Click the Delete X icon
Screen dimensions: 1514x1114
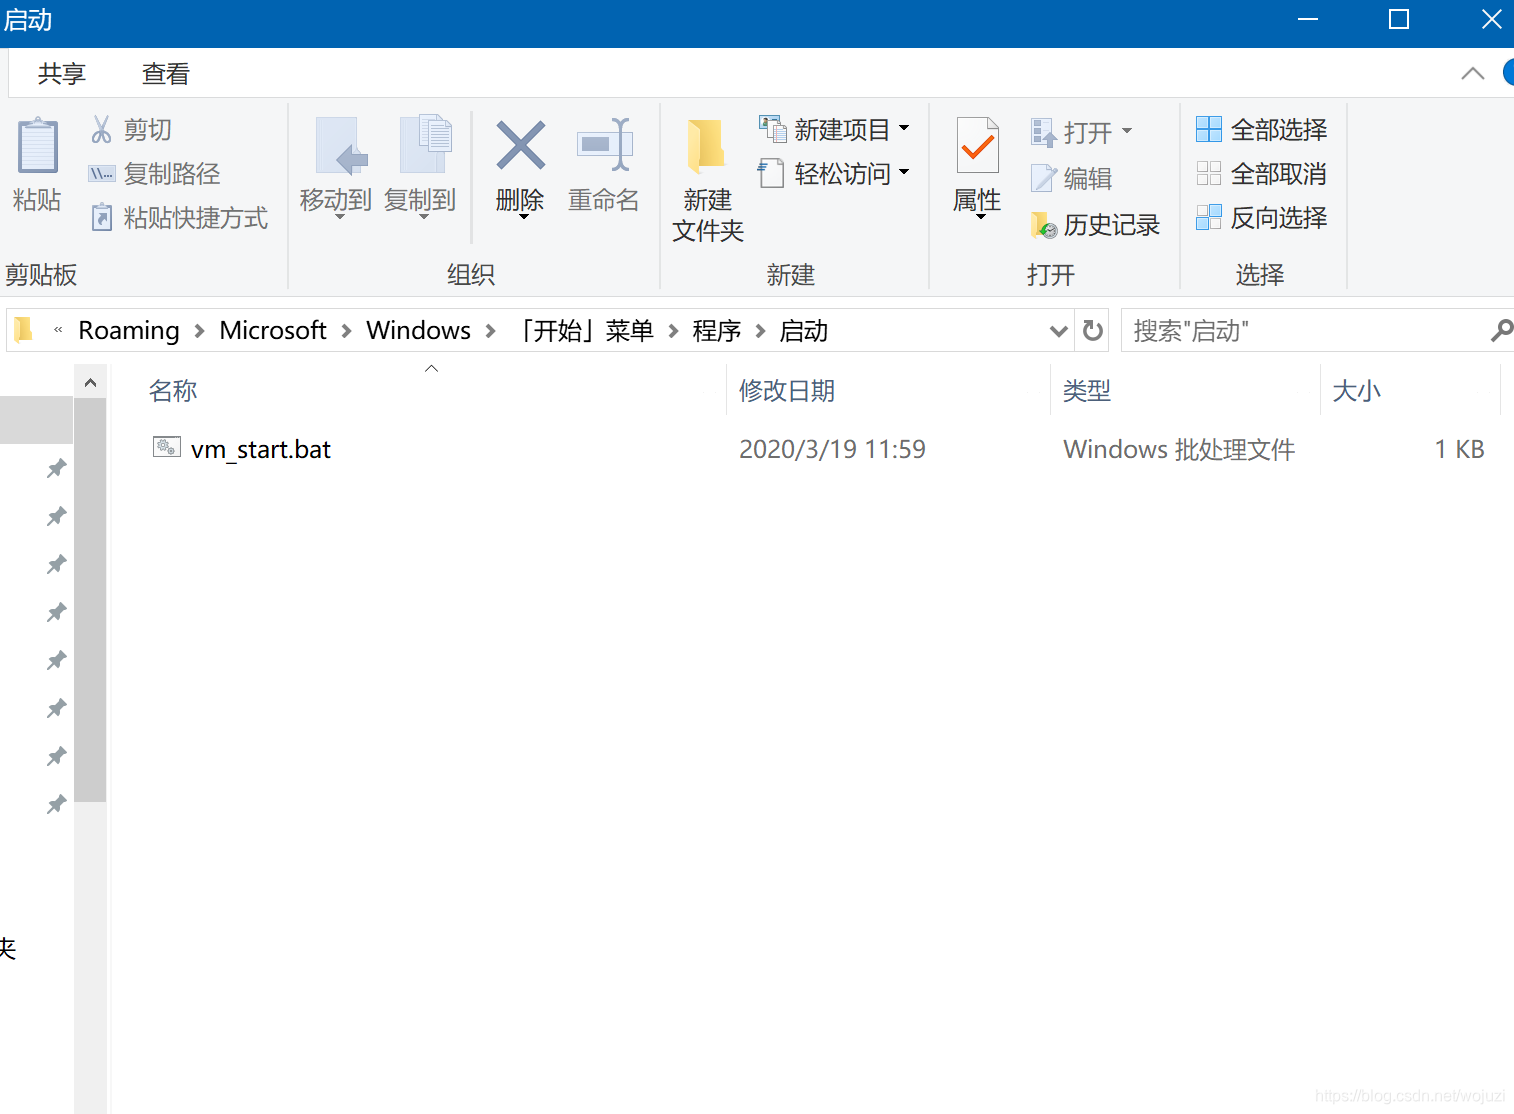point(521,145)
